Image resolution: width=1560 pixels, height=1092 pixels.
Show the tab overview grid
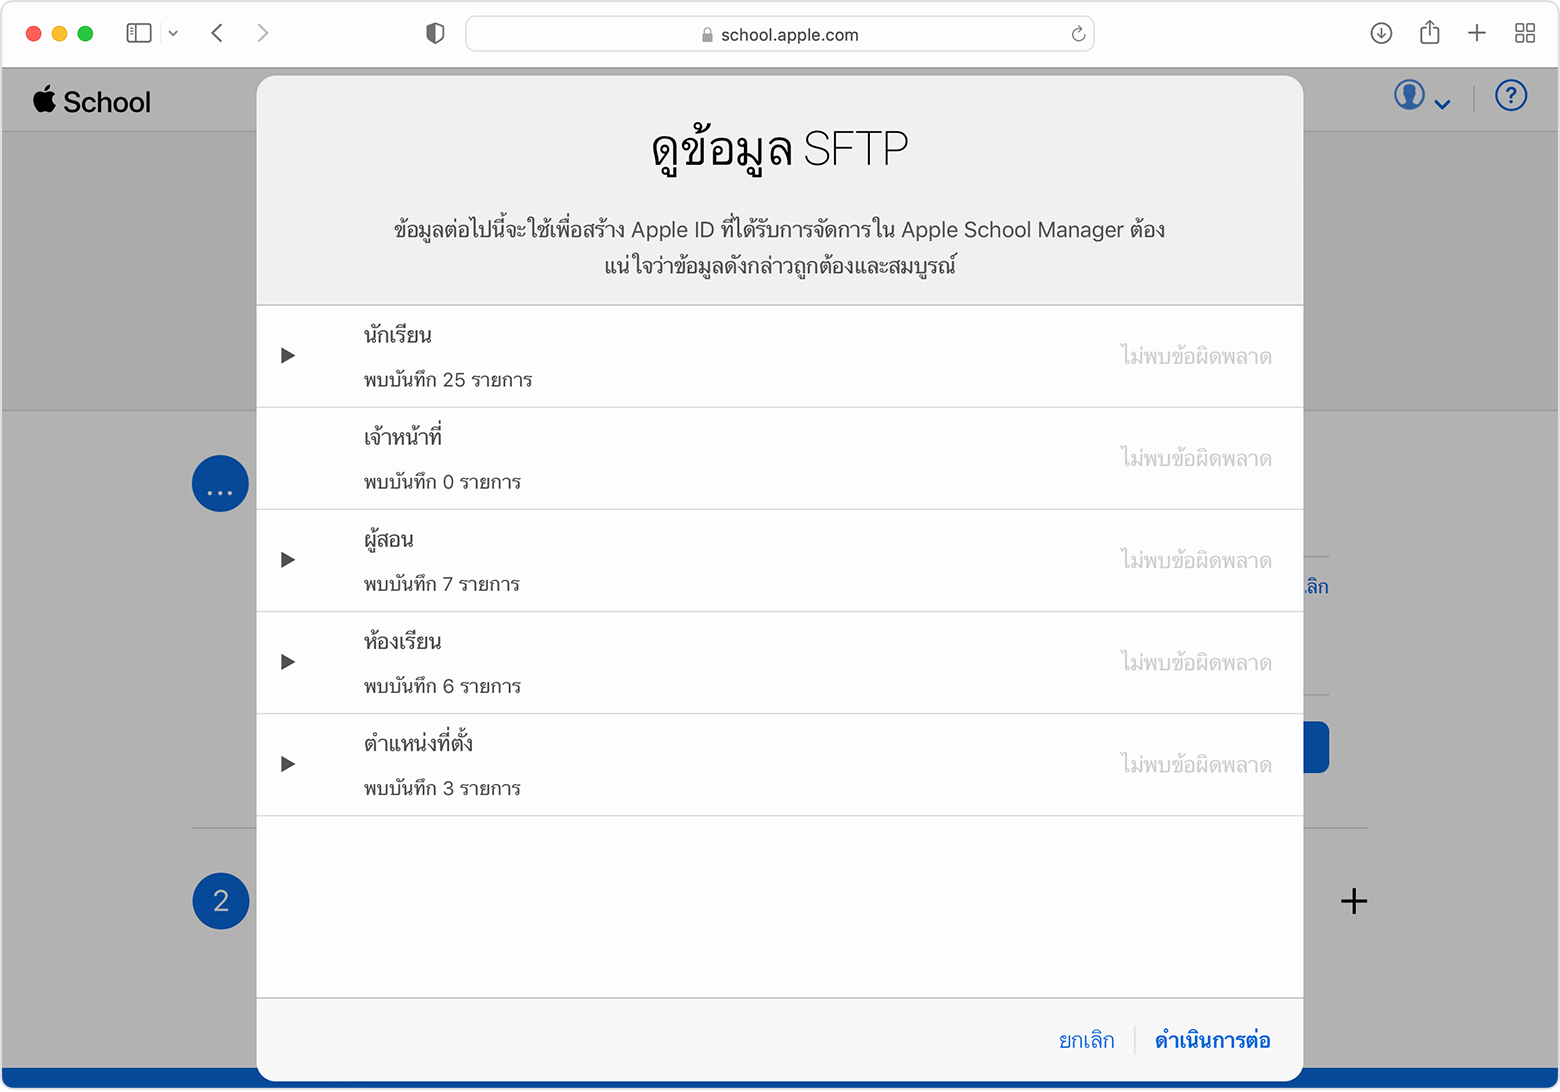pyautogui.click(x=1525, y=33)
